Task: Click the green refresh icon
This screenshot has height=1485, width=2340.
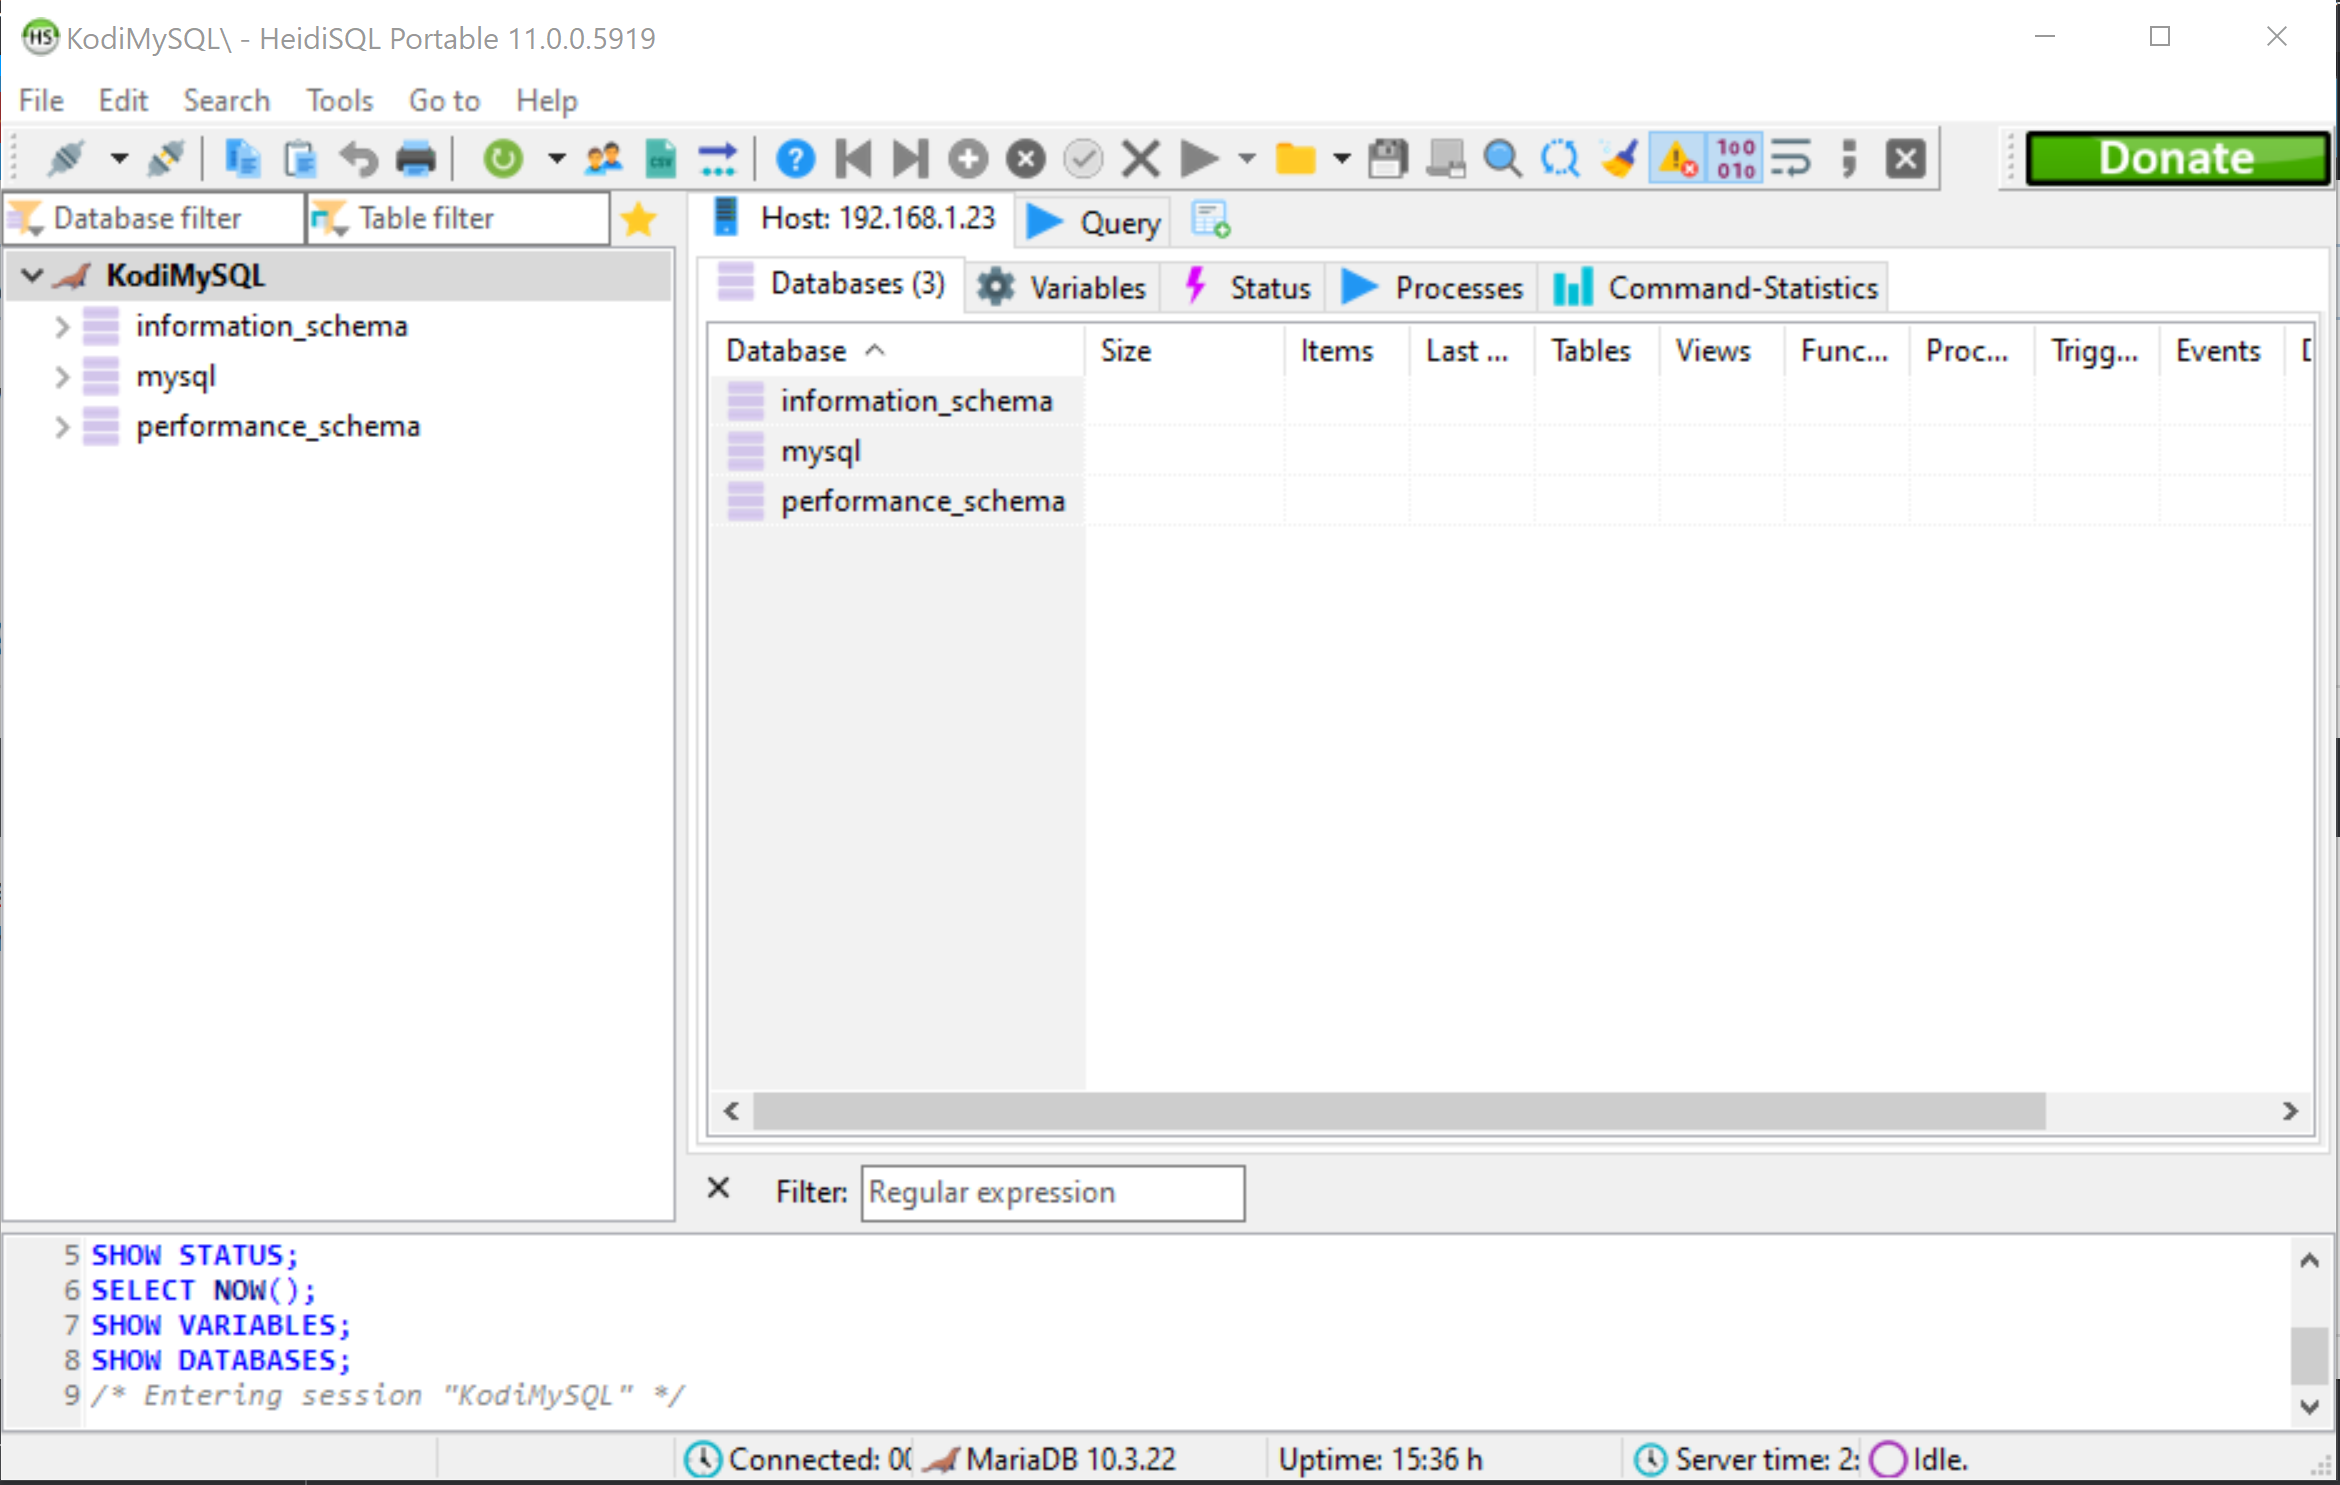Action: click(x=503, y=159)
